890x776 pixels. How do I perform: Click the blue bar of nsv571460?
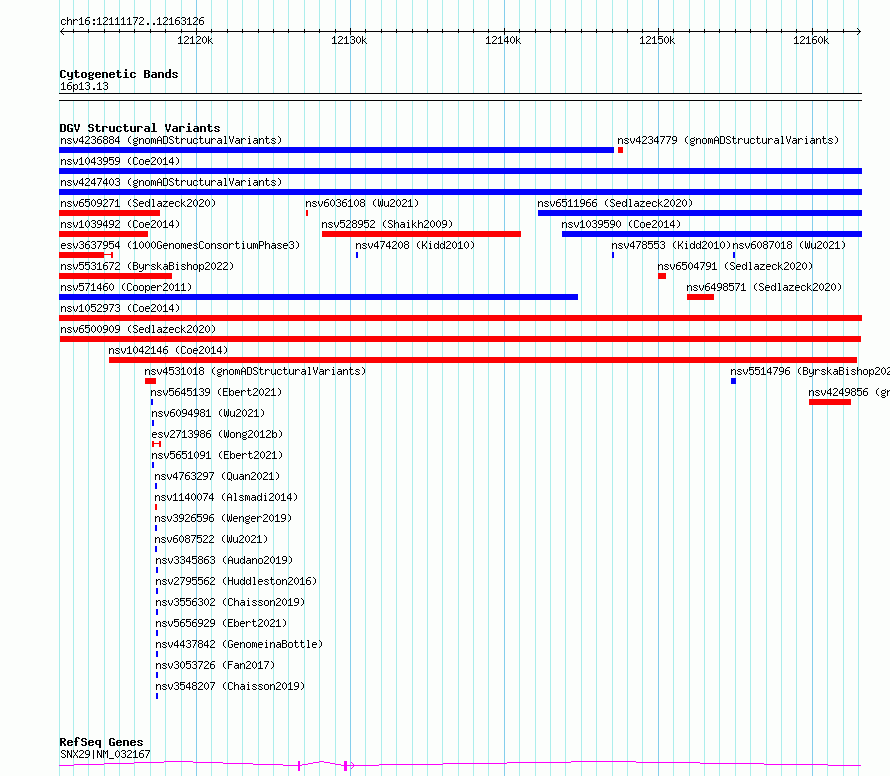click(x=318, y=297)
